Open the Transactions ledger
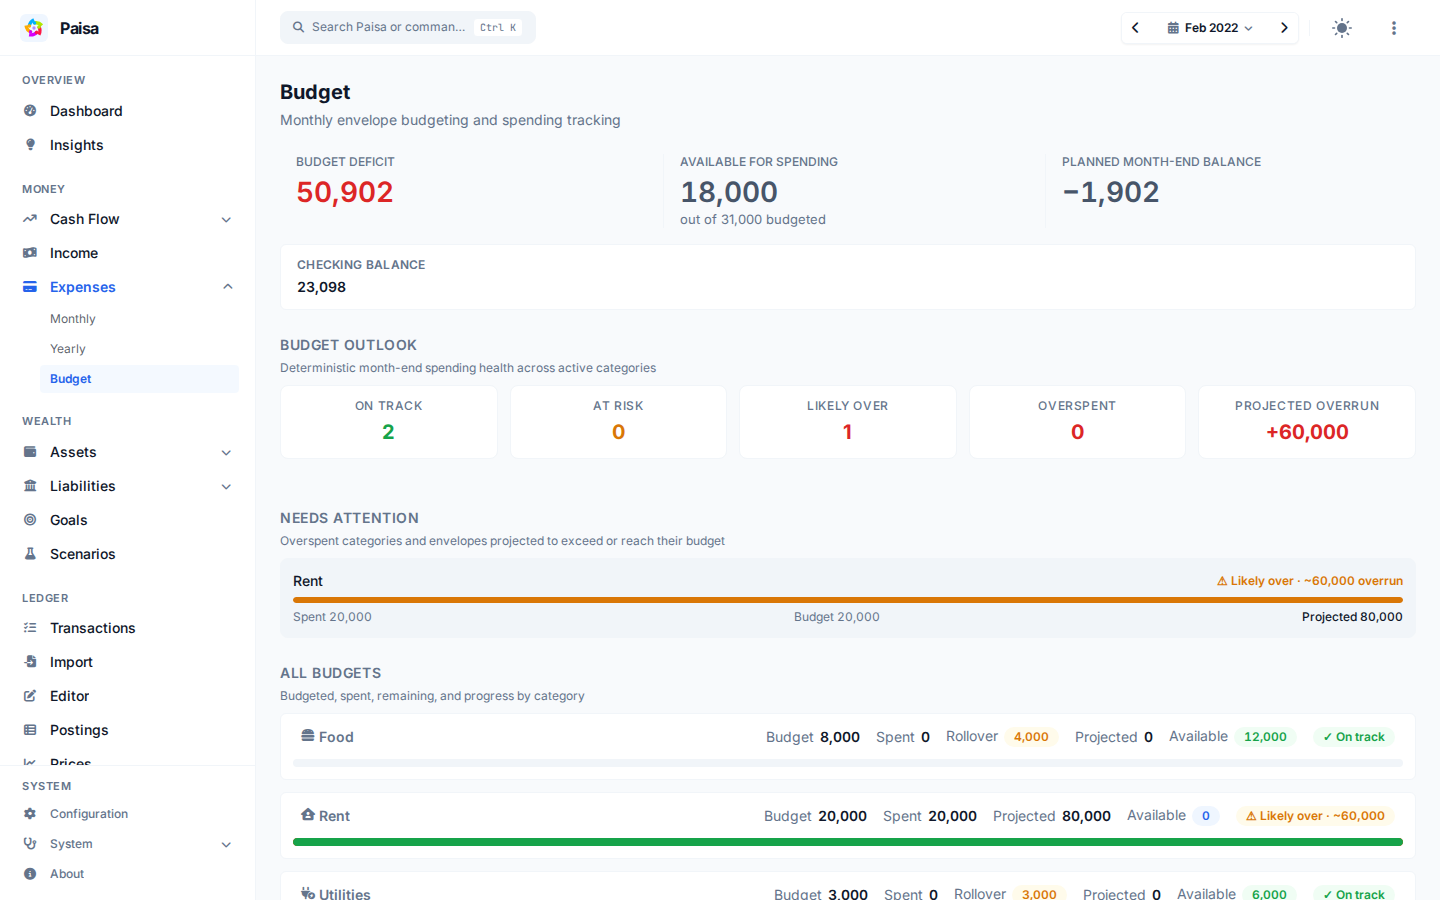 128,628
